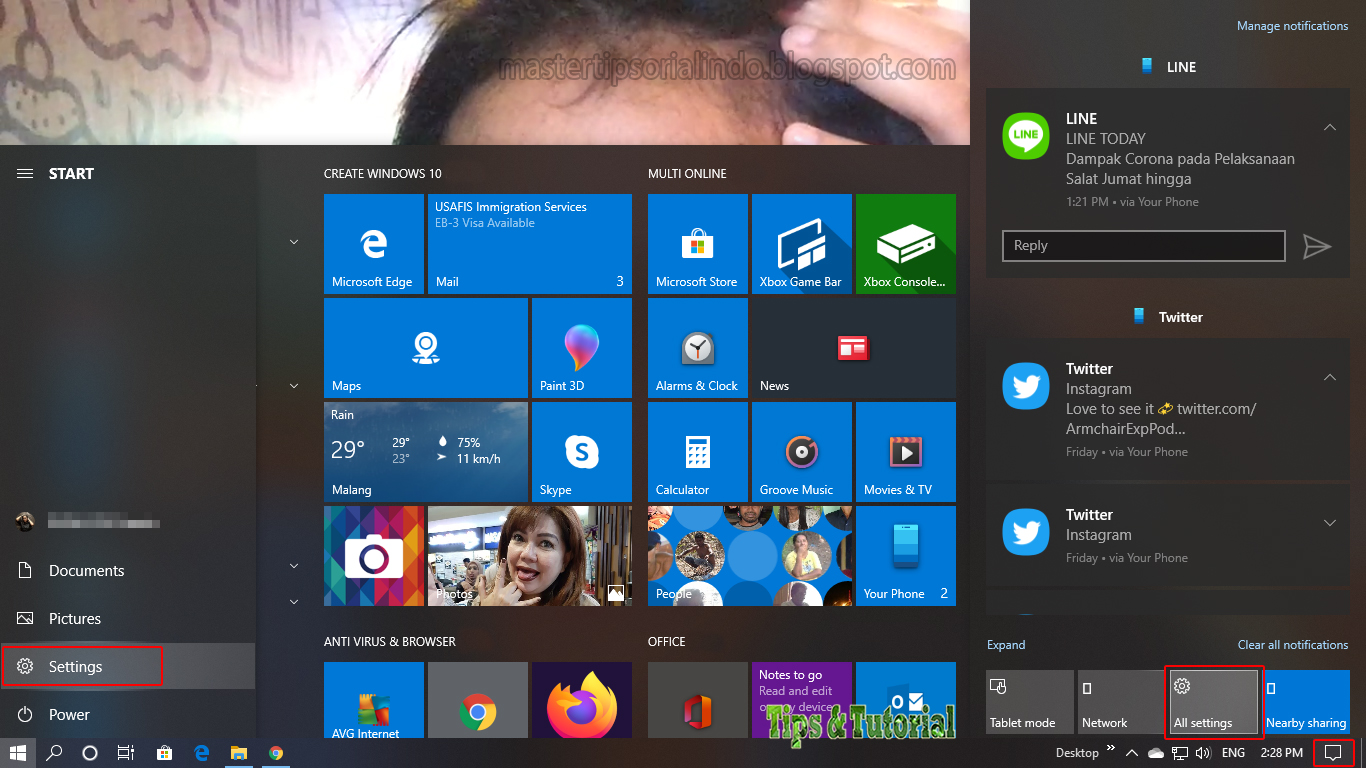Open Manage notifications link
This screenshot has width=1366, height=768.
[1293, 26]
